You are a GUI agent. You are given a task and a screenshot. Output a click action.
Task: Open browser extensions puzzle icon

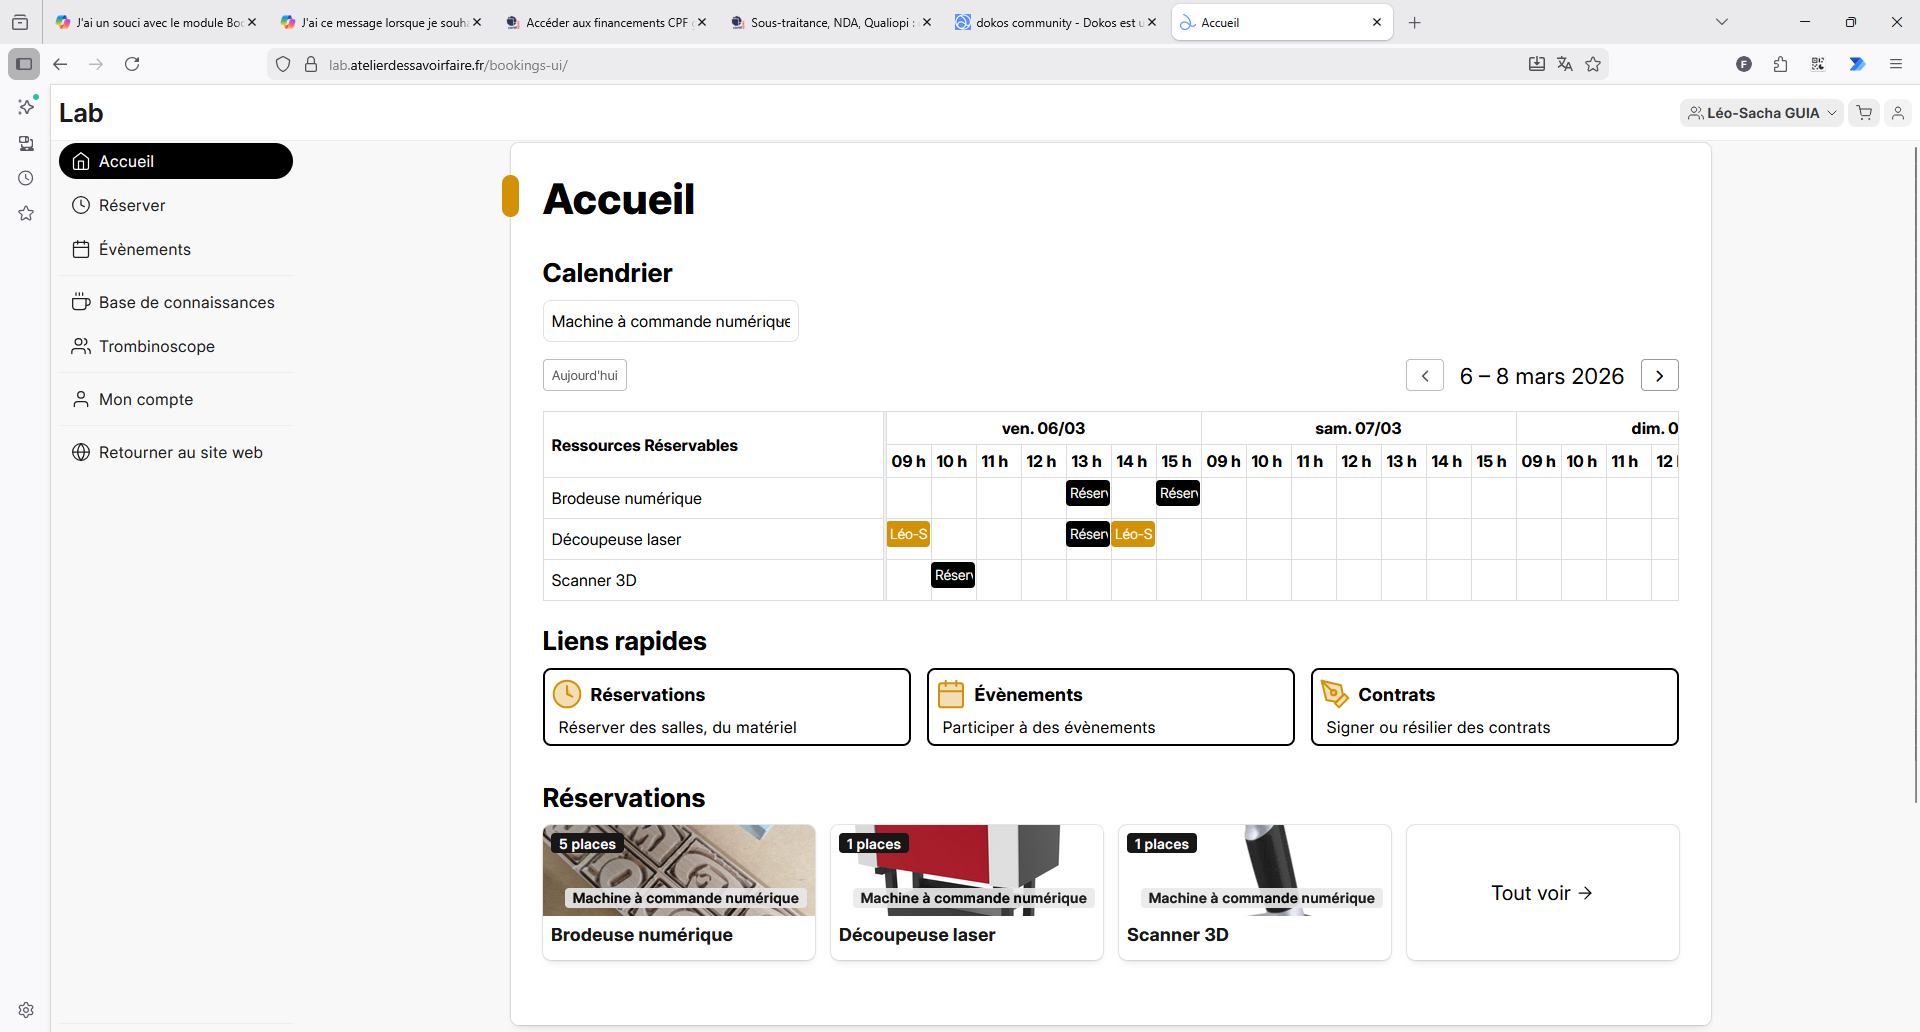coord(1780,64)
